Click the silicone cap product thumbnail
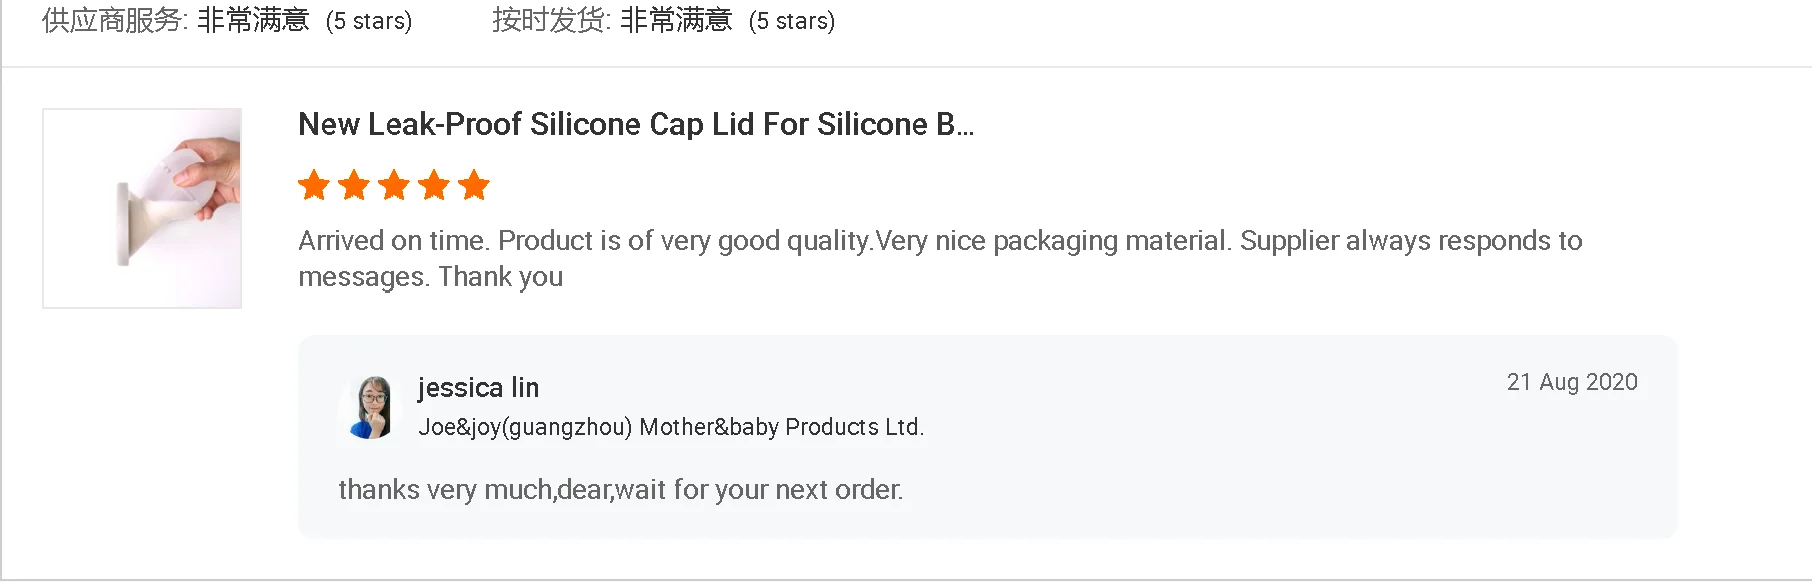The image size is (1812, 582). pos(142,208)
